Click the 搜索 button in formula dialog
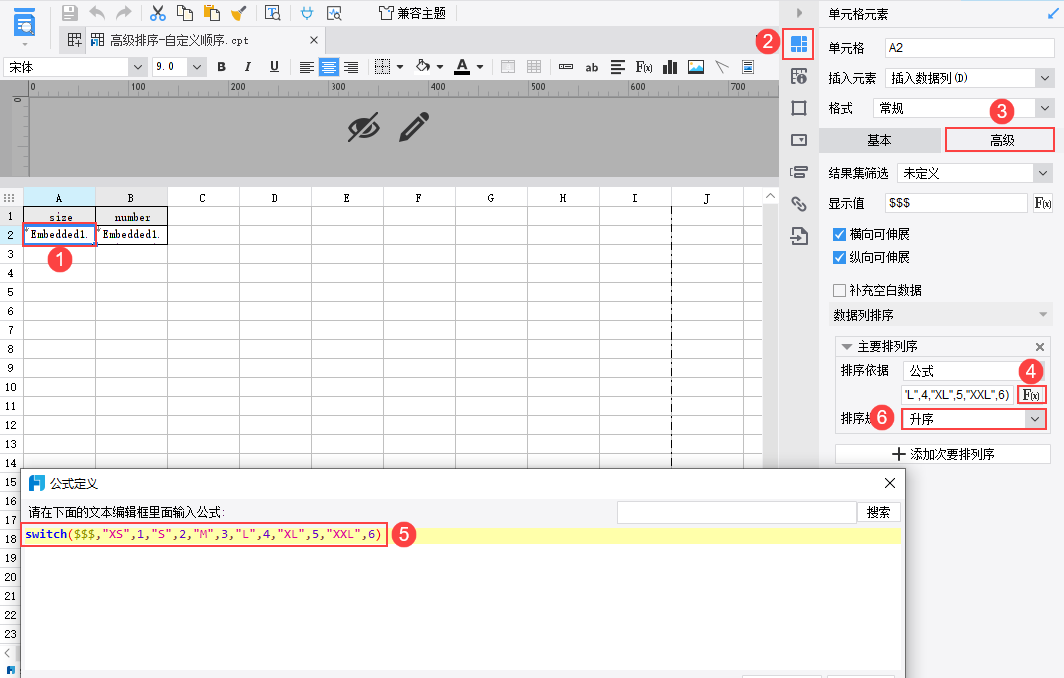1064x678 pixels. (x=879, y=512)
